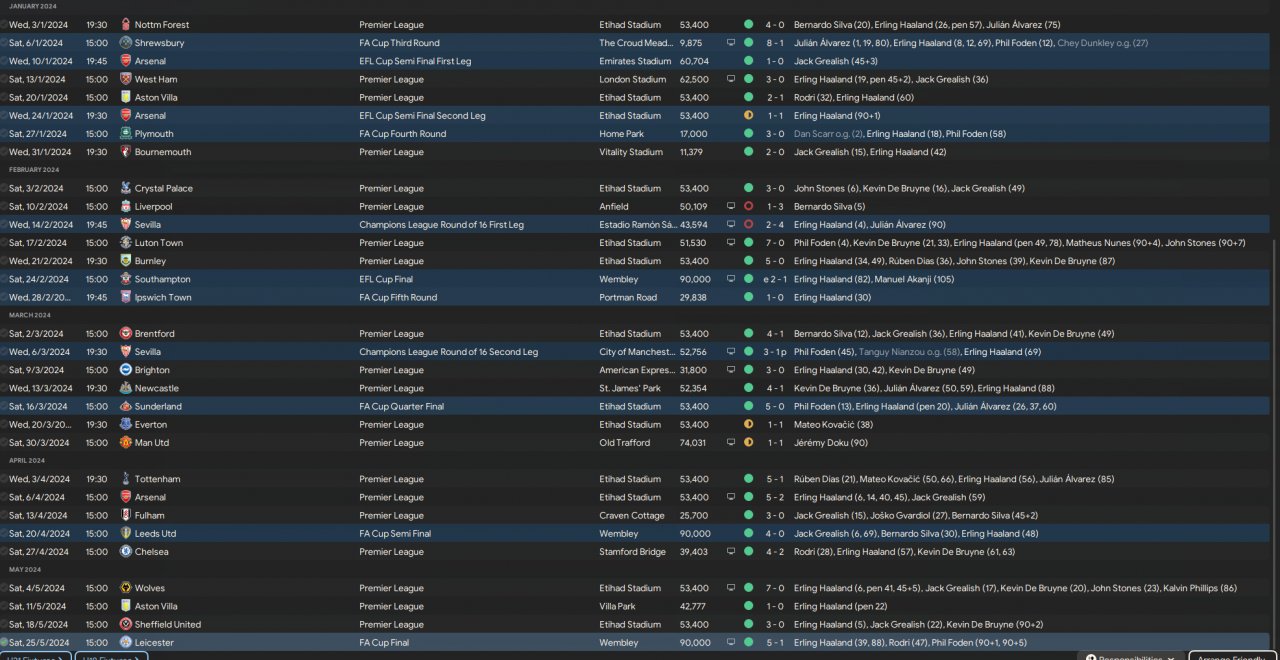The height and width of the screenshot is (660, 1280).
Task: Click Mateo Kovačić (38) scorer text
Action: pyautogui.click(x=833, y=424)
